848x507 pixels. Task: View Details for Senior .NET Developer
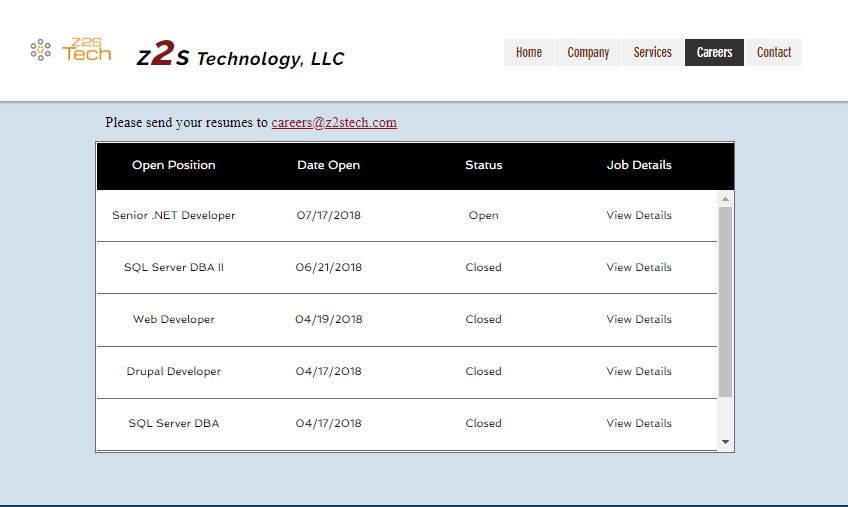pyautogui.click(x=639, y=215)
